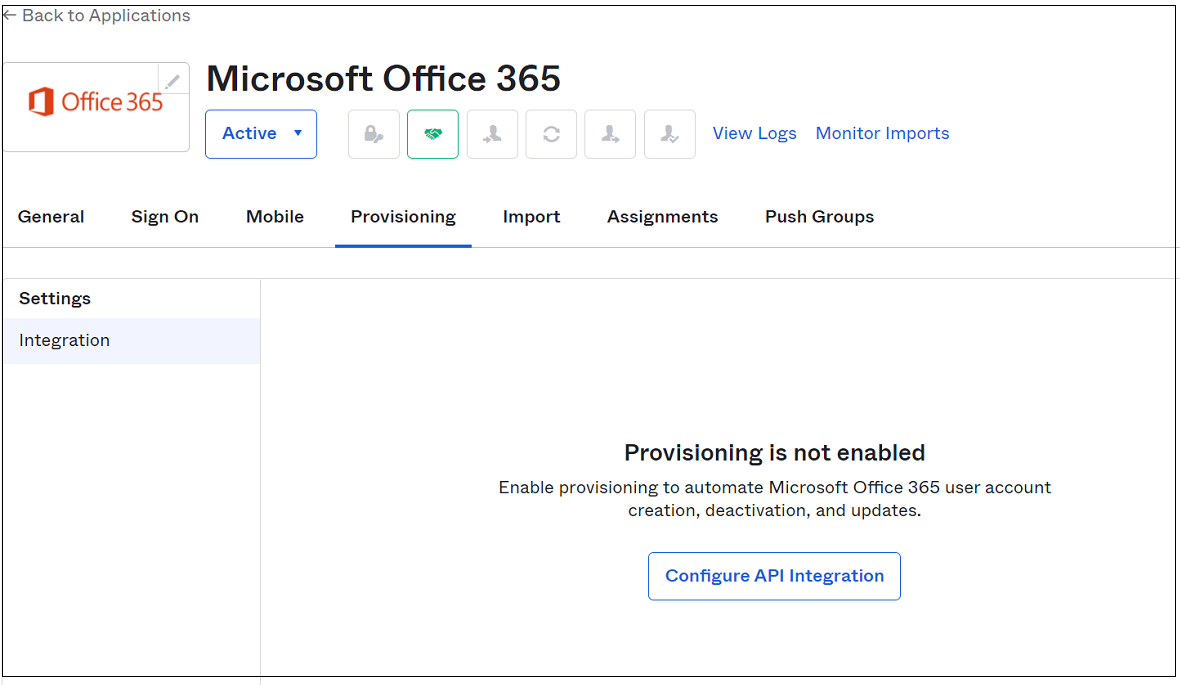Open the Sign On tab
Image resolution: width=1180 pixels, height=685 pixels.
[165, 217]
